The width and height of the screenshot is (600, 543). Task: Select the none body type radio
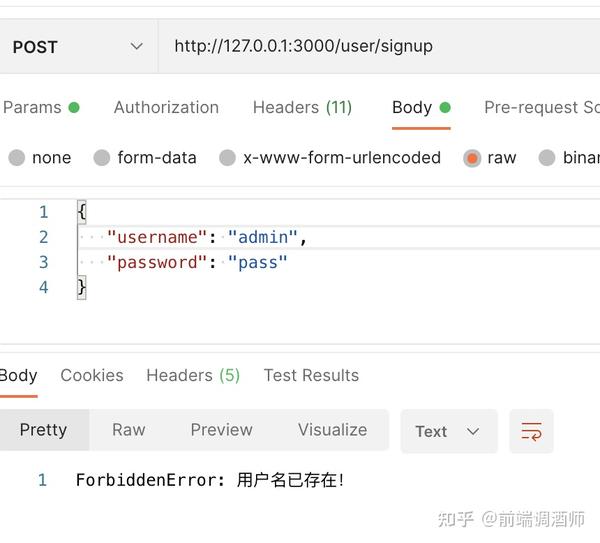17,158
